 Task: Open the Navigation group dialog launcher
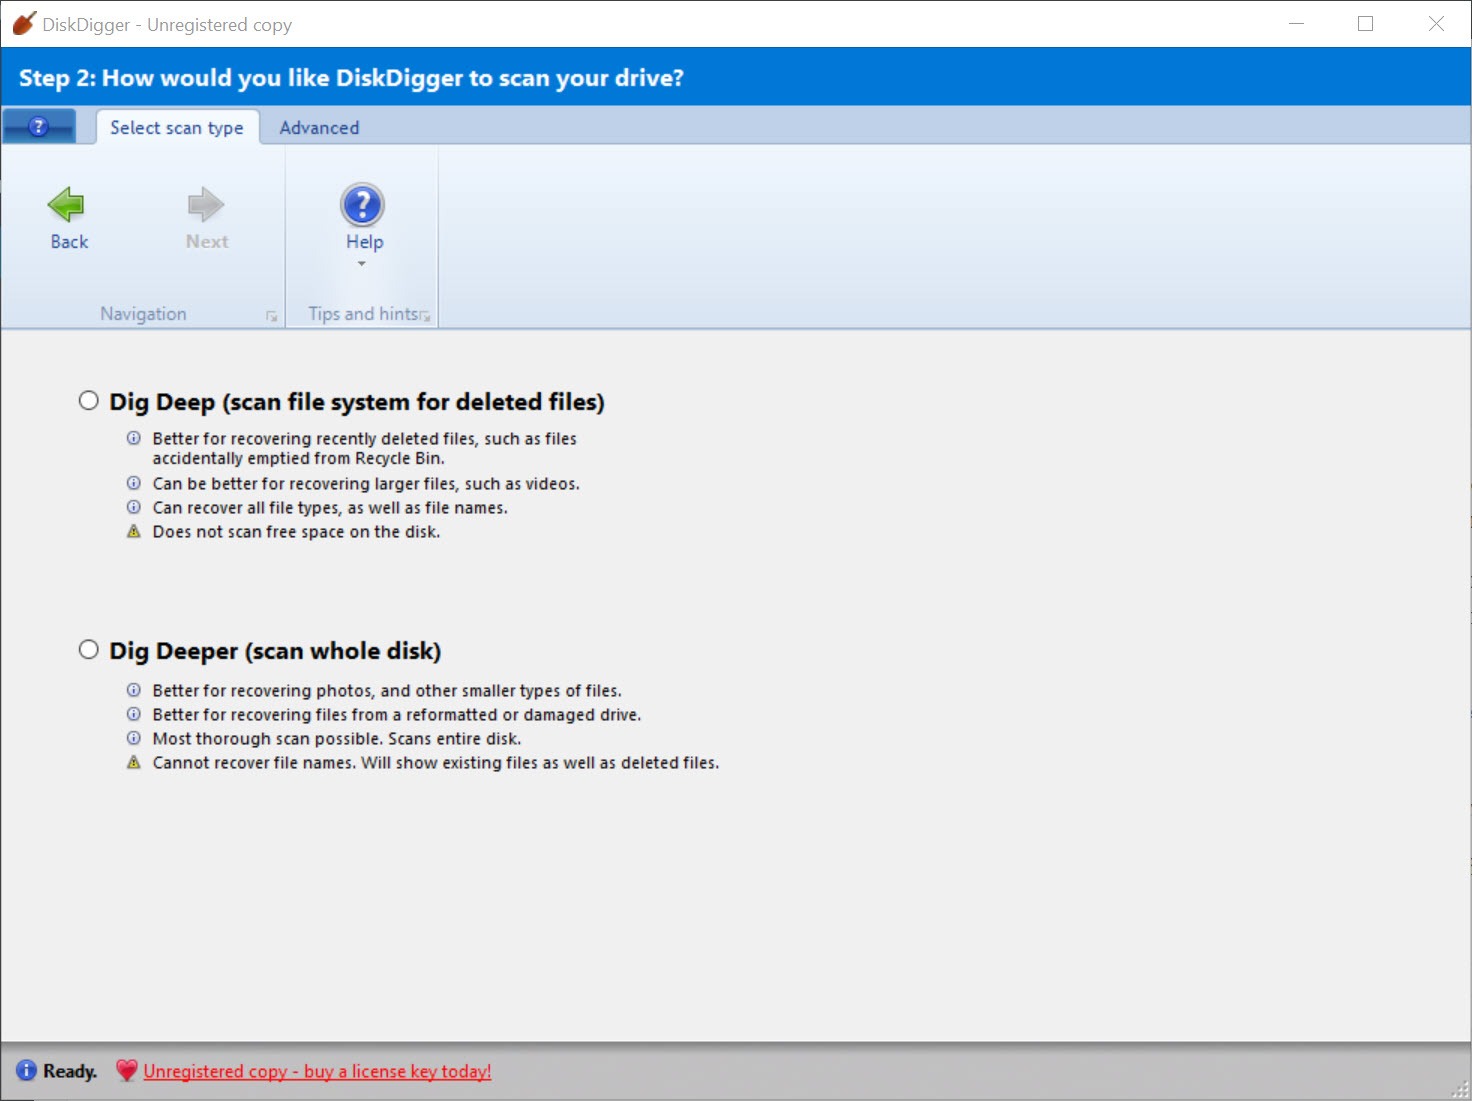coord(271,316)
